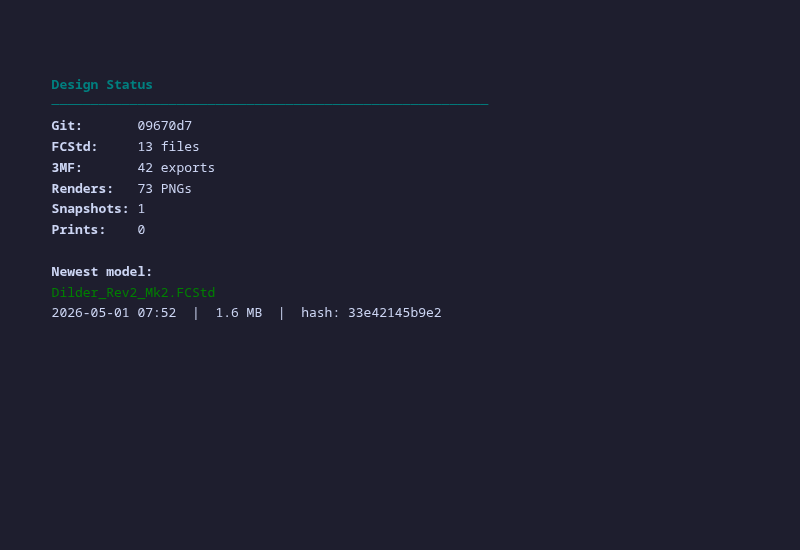
Task: Select the commit hash 09670d7
Action: point(165,126)
